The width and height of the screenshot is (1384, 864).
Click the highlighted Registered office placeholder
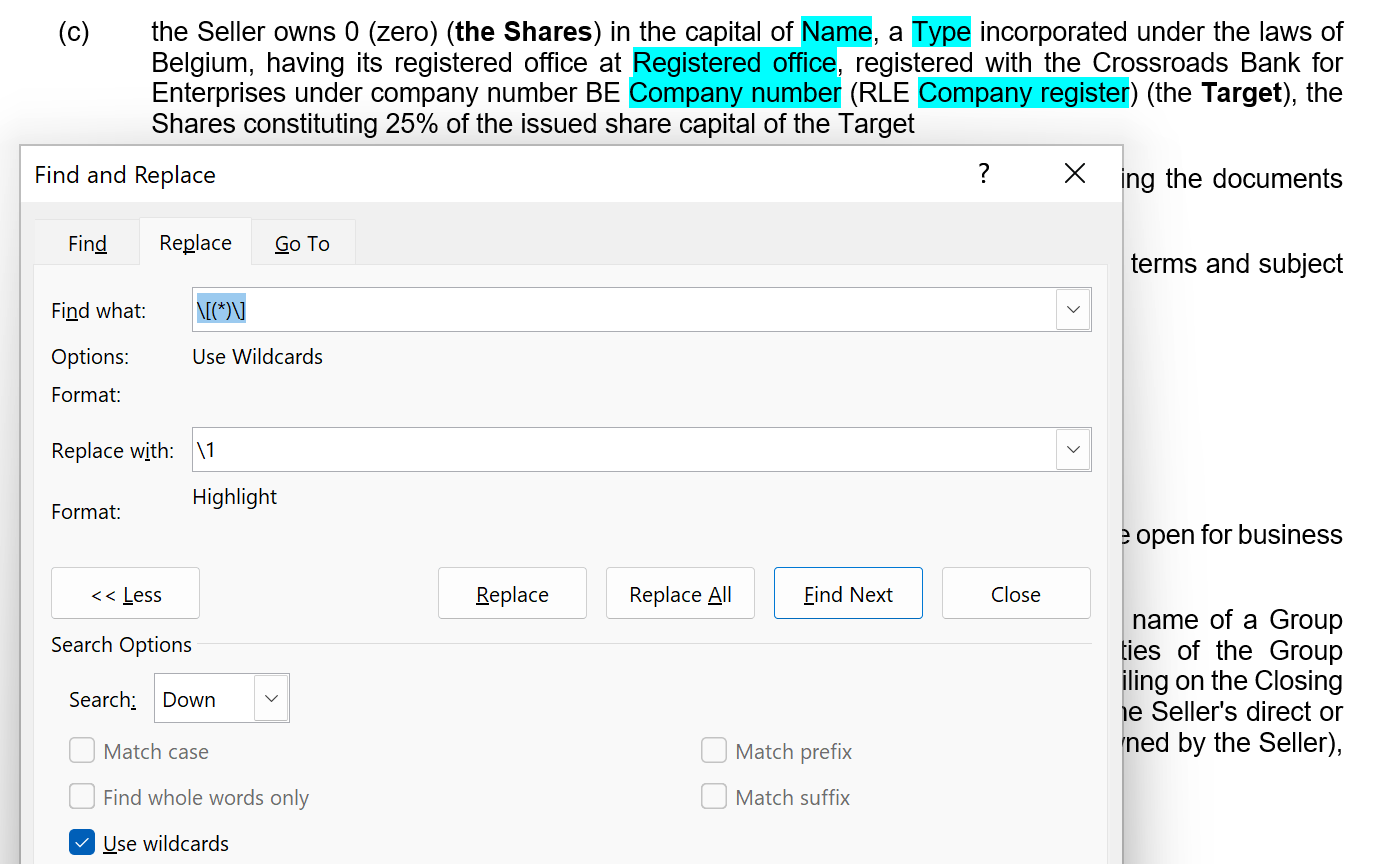[x=735, y=63]
